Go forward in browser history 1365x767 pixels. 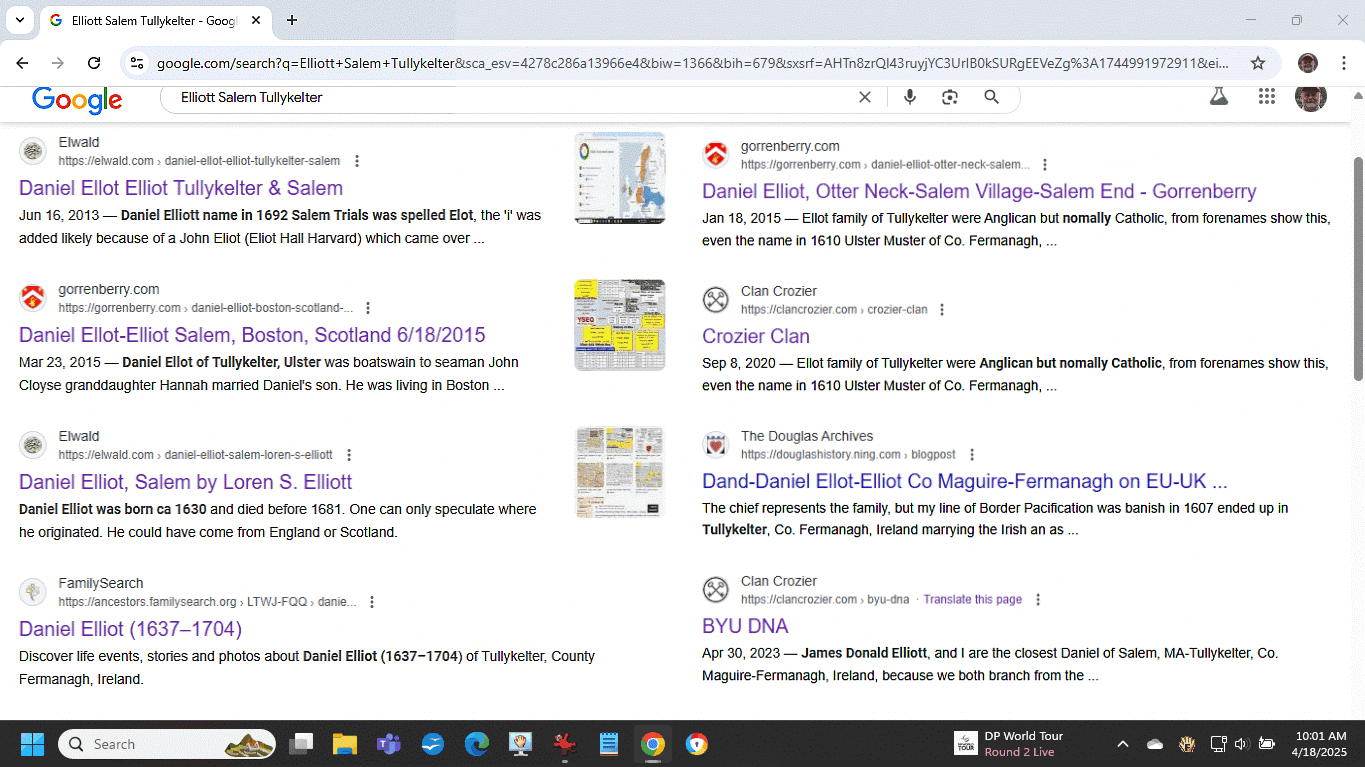point(58,63)
